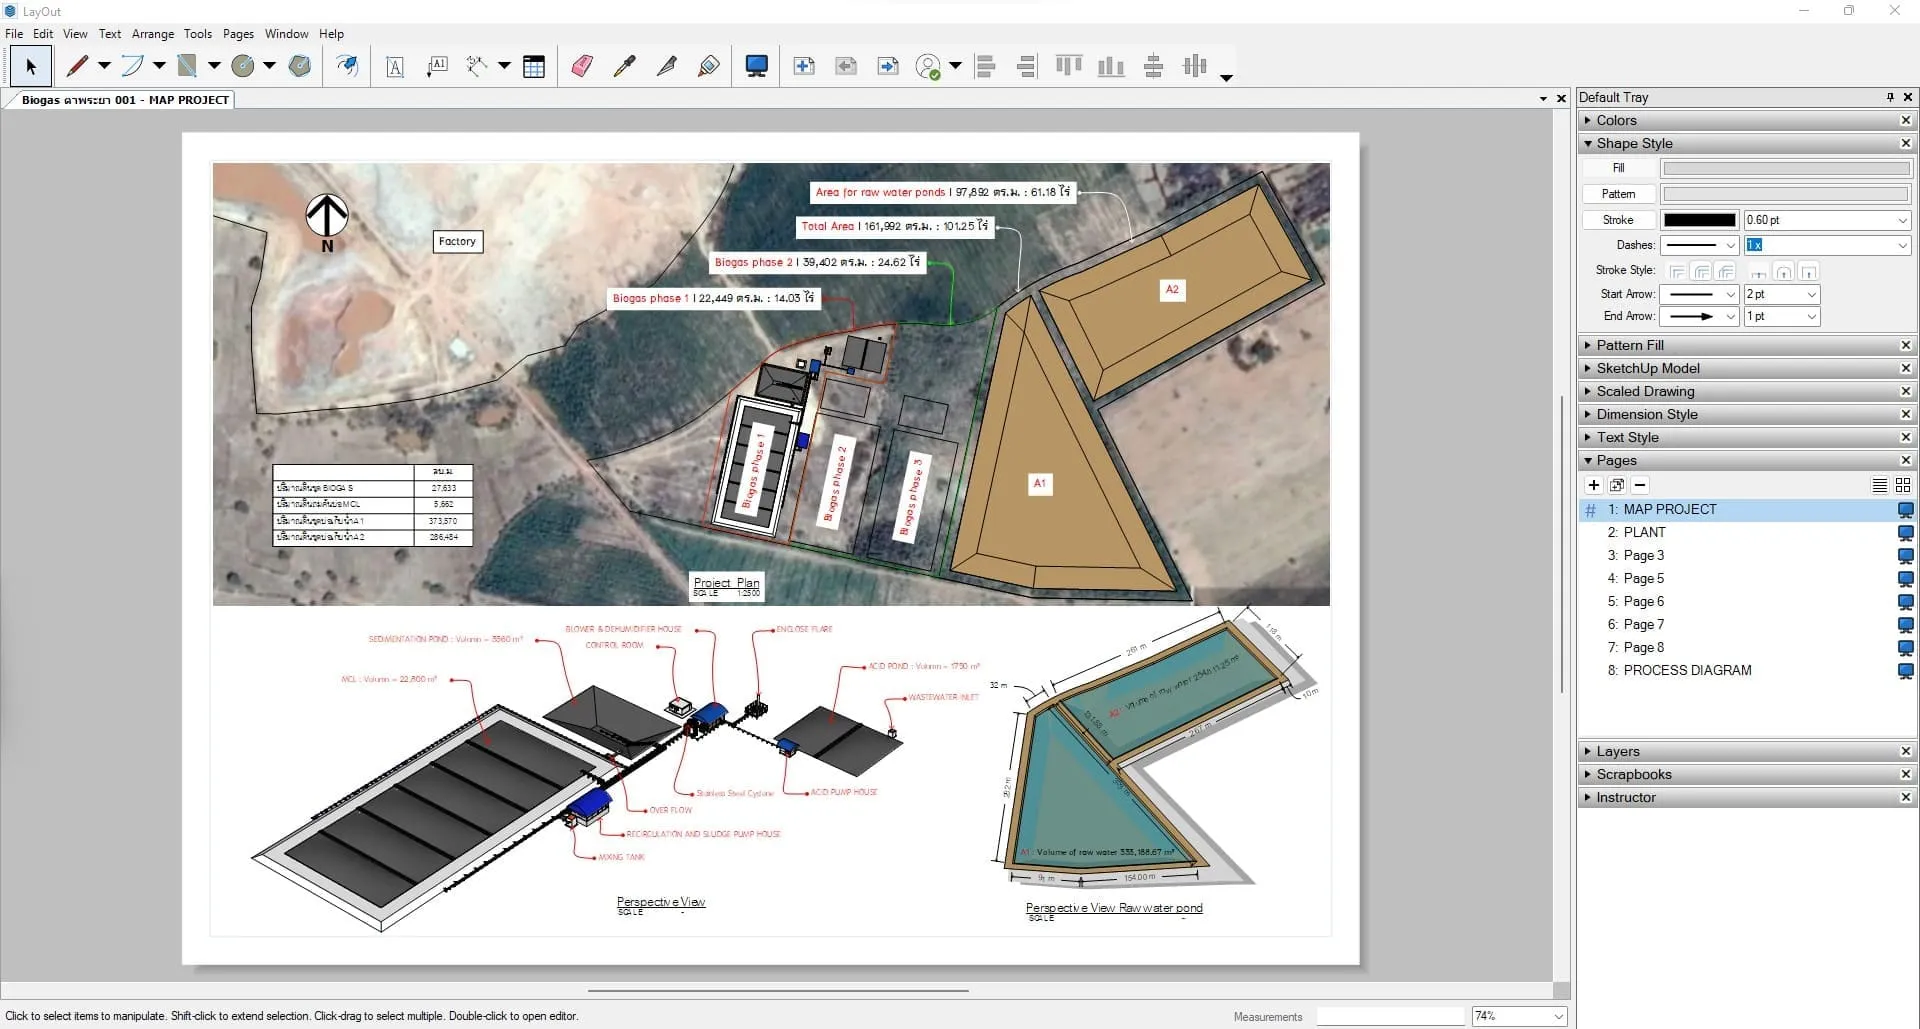Toggle the Fill option in Shape Style
The height and width of the screenshot is (1029, 1920).
click(1618, 168)
